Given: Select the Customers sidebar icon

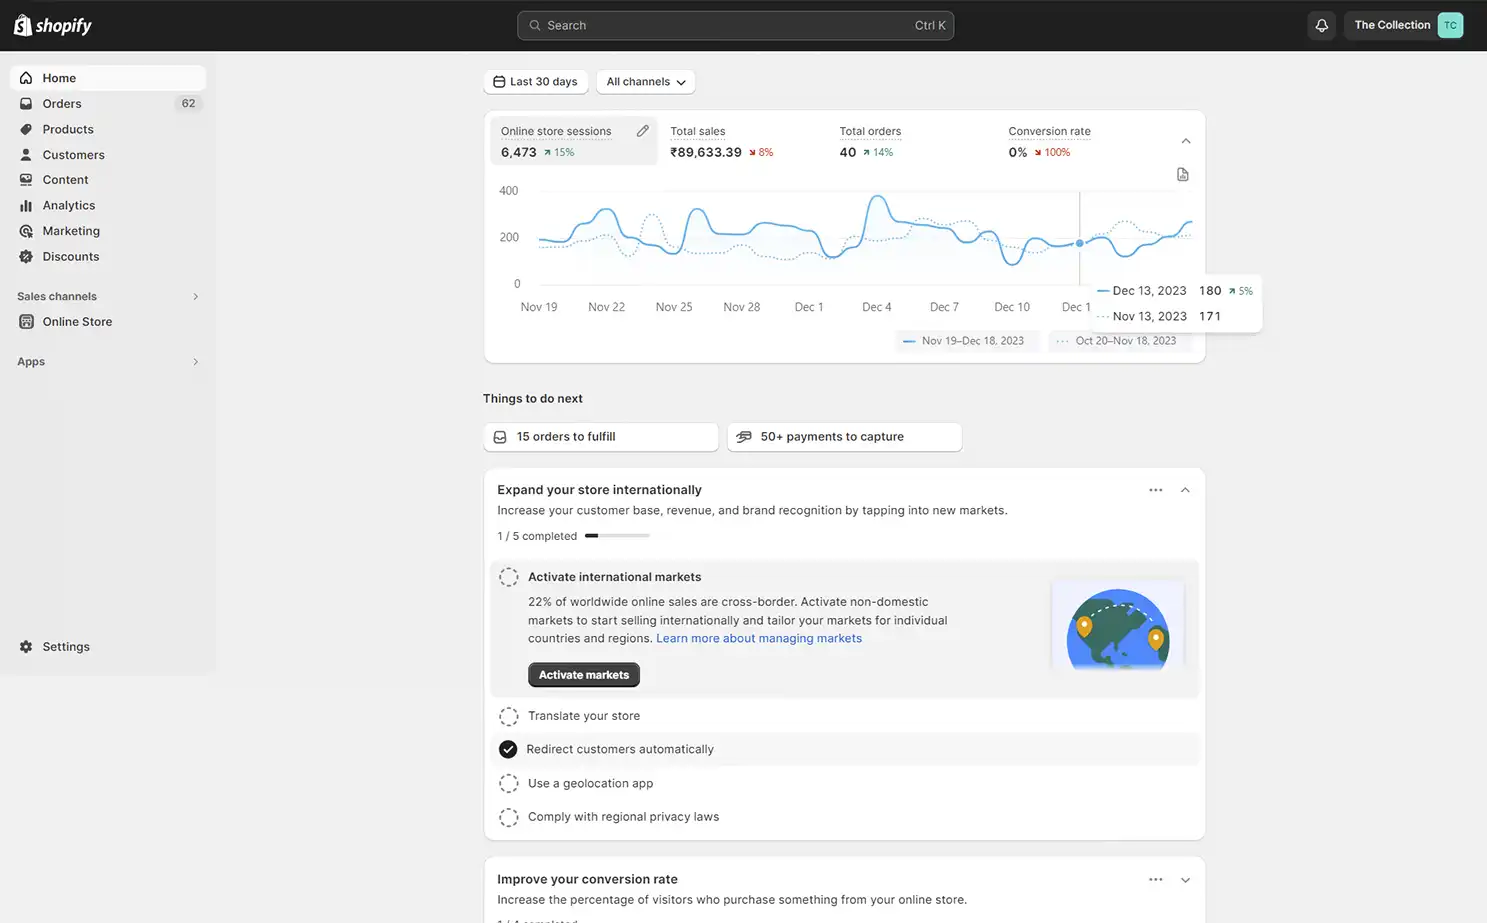Looking at the screenshot, I should click(x=25, y=154).
